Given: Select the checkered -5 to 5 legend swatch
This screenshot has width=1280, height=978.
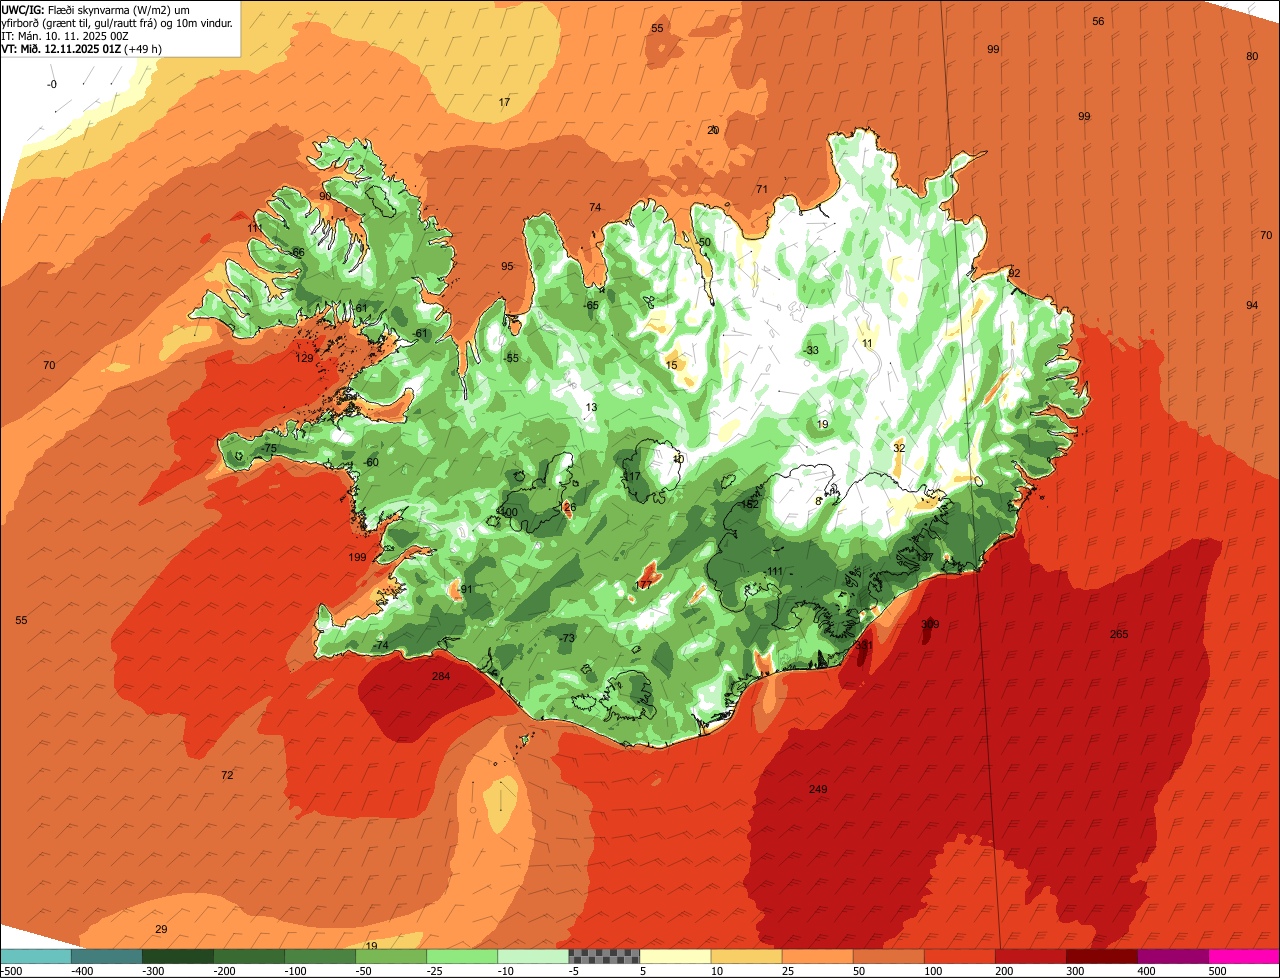Looking at the screenshot, I should [604, 956].
